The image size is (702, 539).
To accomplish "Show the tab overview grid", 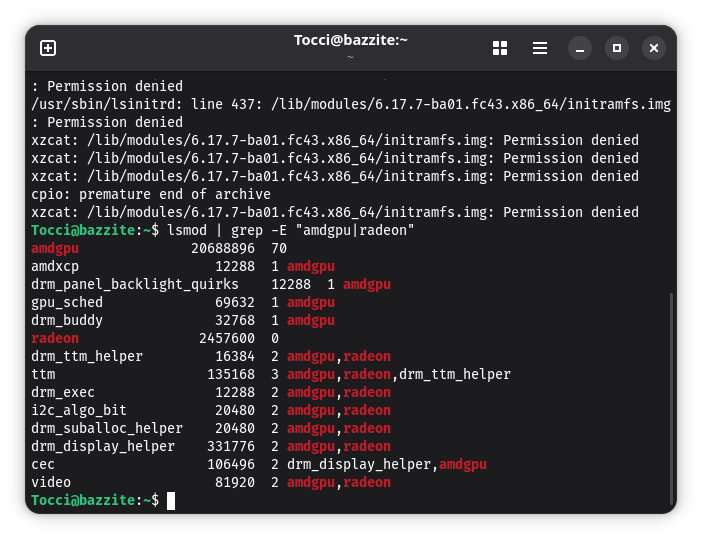I will [500, 48].
